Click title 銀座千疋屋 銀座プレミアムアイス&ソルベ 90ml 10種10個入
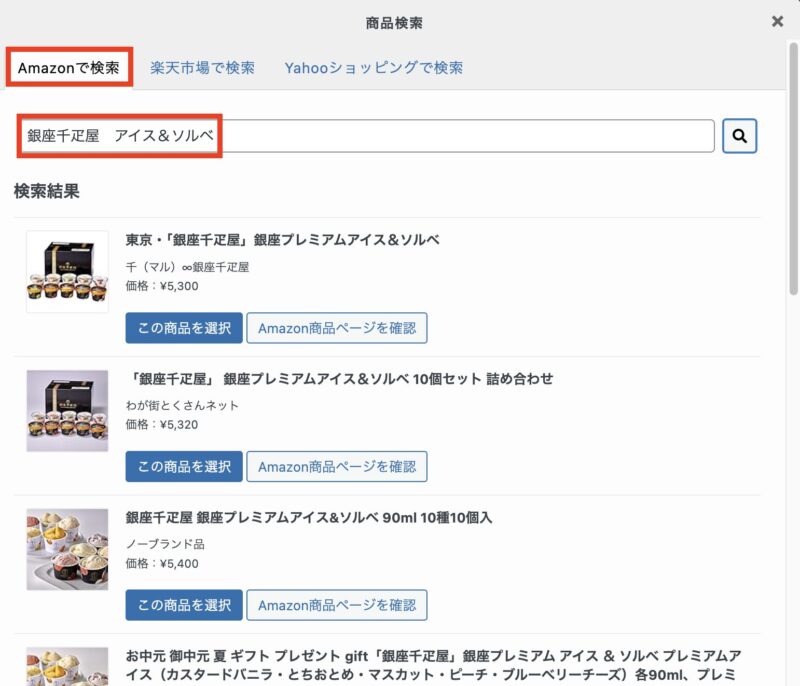 [309, 517]
